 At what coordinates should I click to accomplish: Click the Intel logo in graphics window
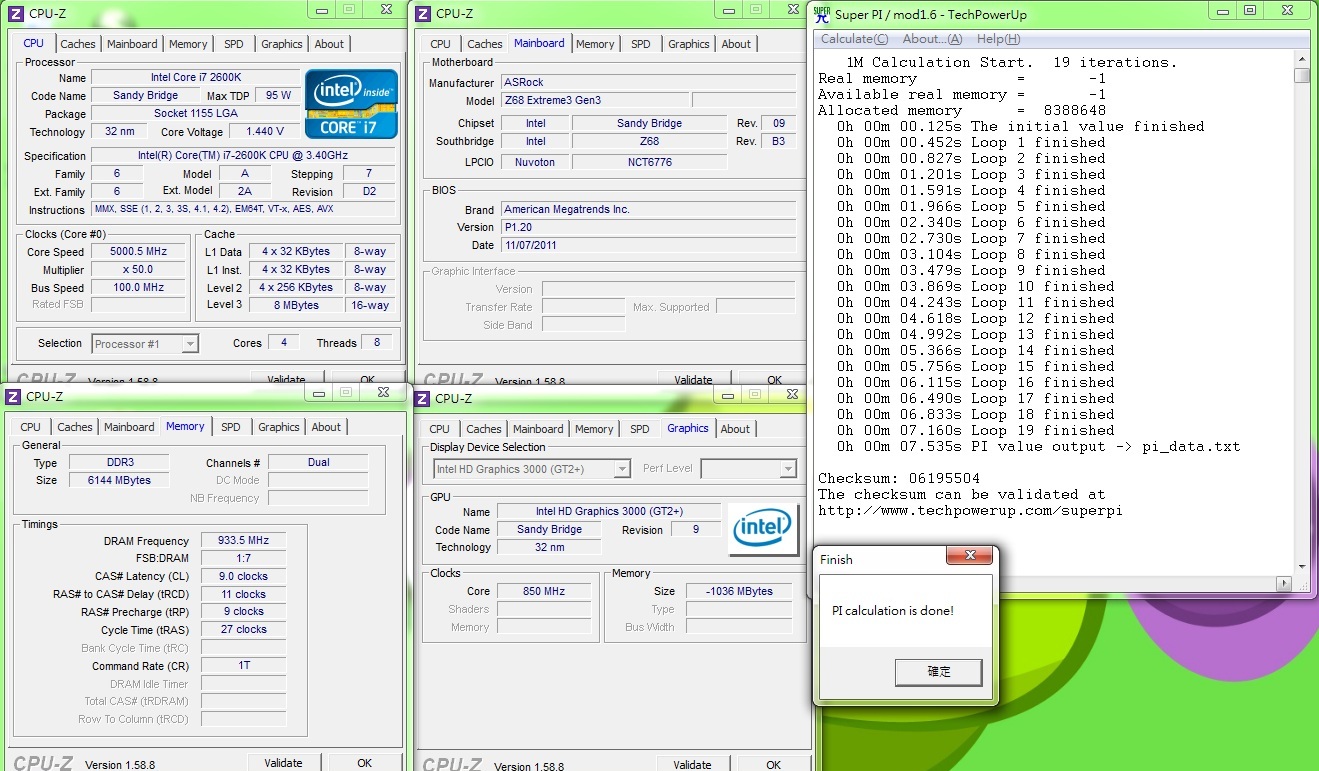click(764, 530)
